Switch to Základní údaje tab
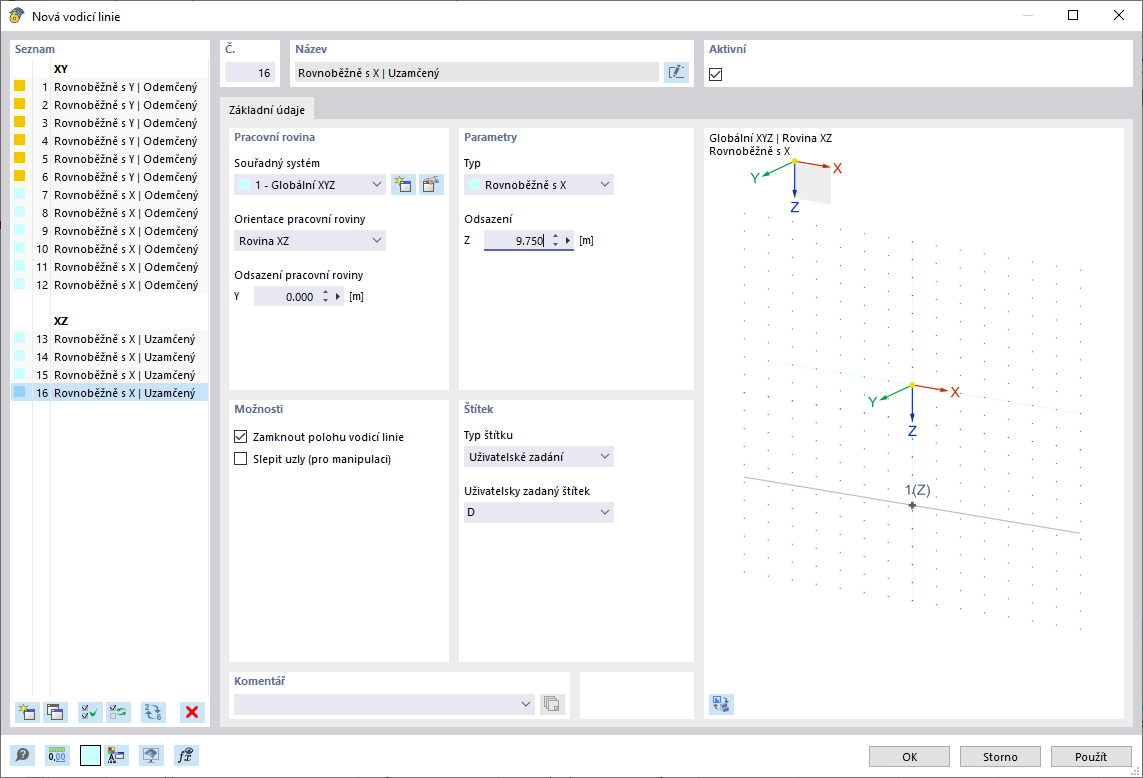The image size is (1143, 778). tap(267, 109)
